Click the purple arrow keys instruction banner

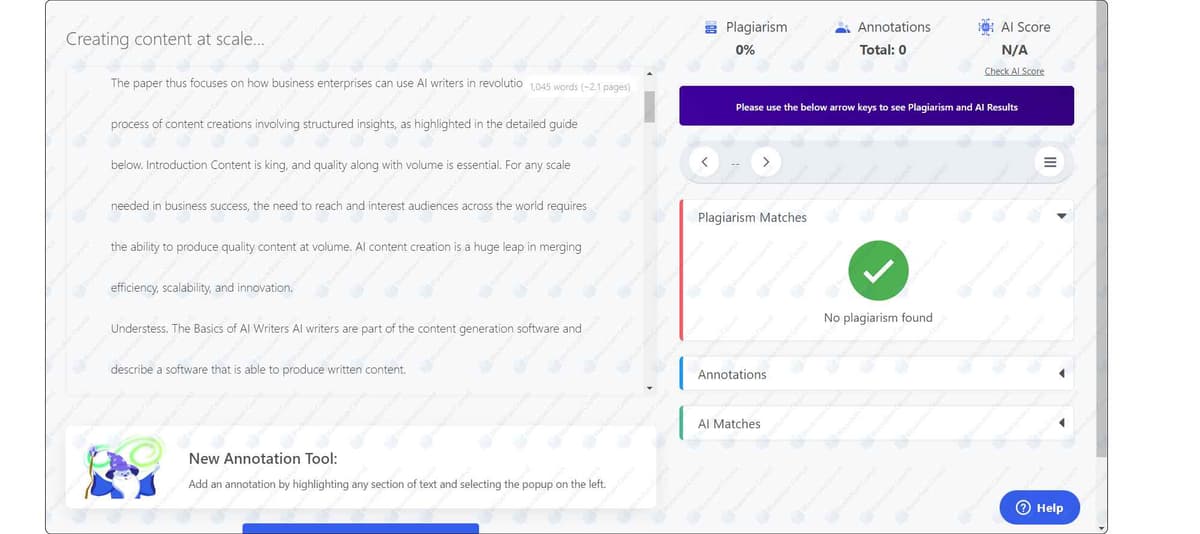[x=876, y=106]
